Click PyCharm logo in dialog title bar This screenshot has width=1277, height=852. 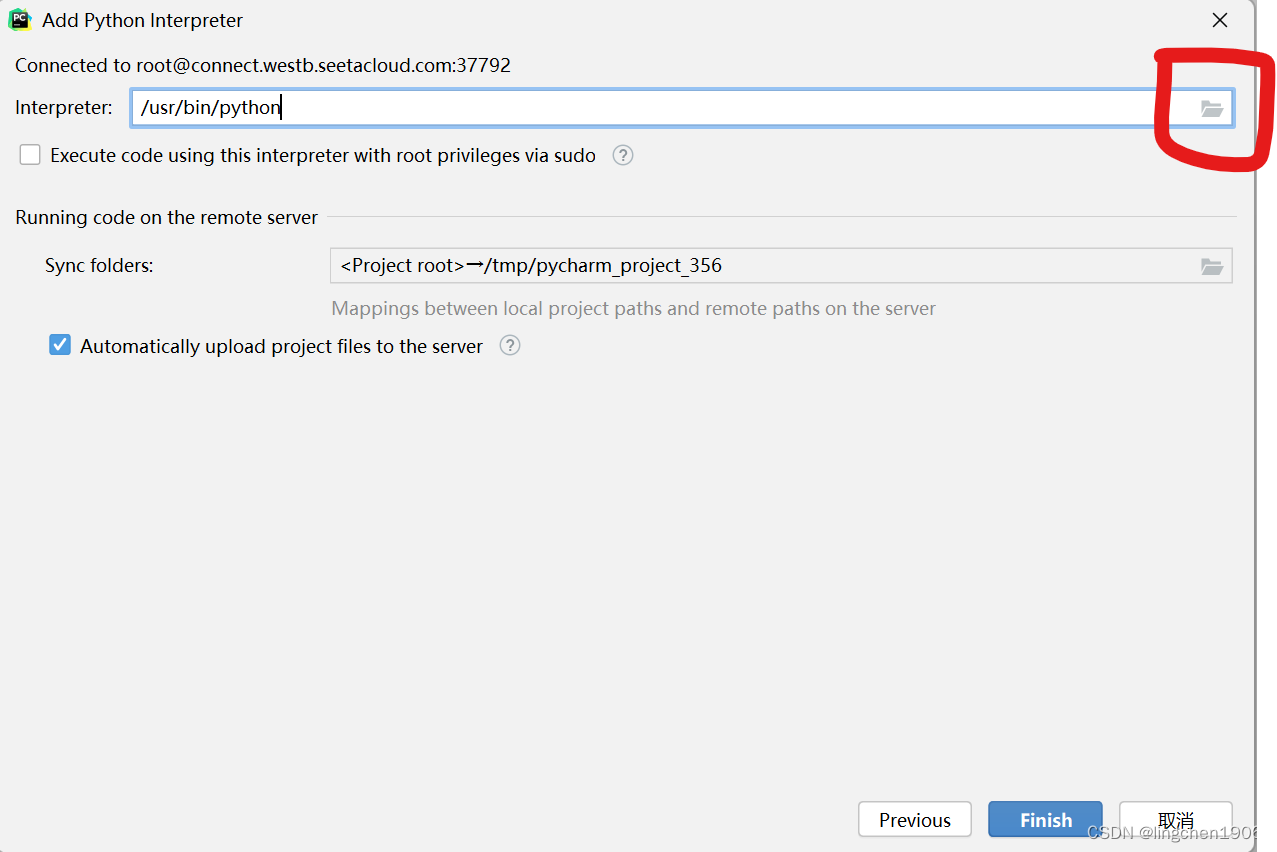(20, 20)
